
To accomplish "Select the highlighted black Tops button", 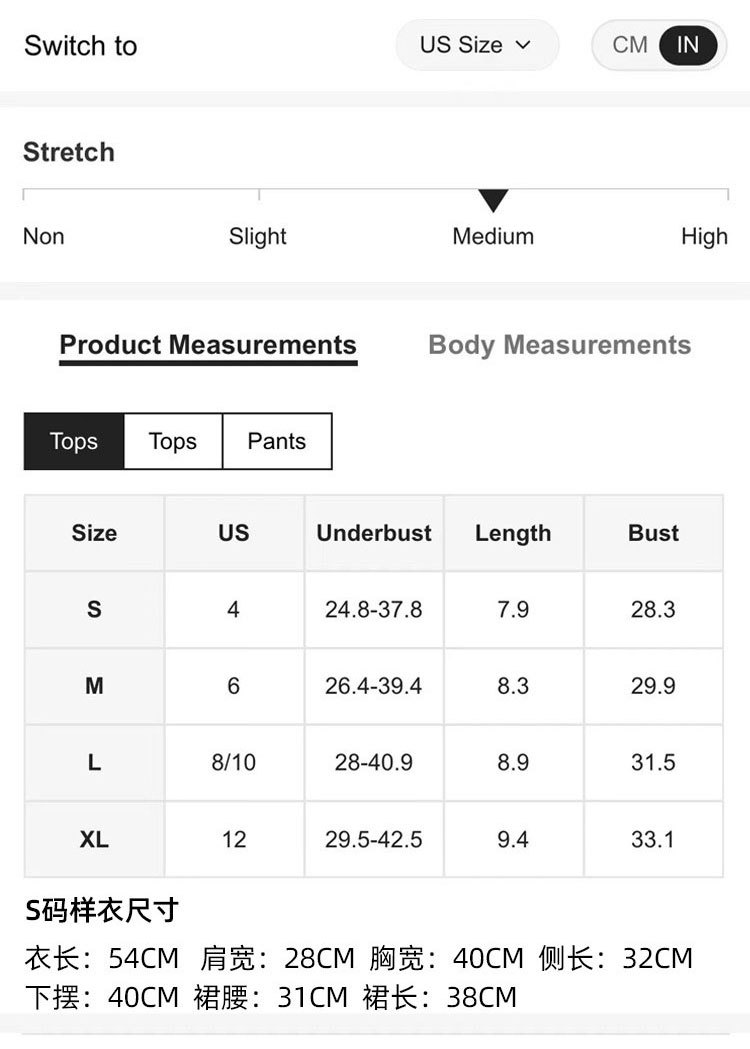I will 74,441.
